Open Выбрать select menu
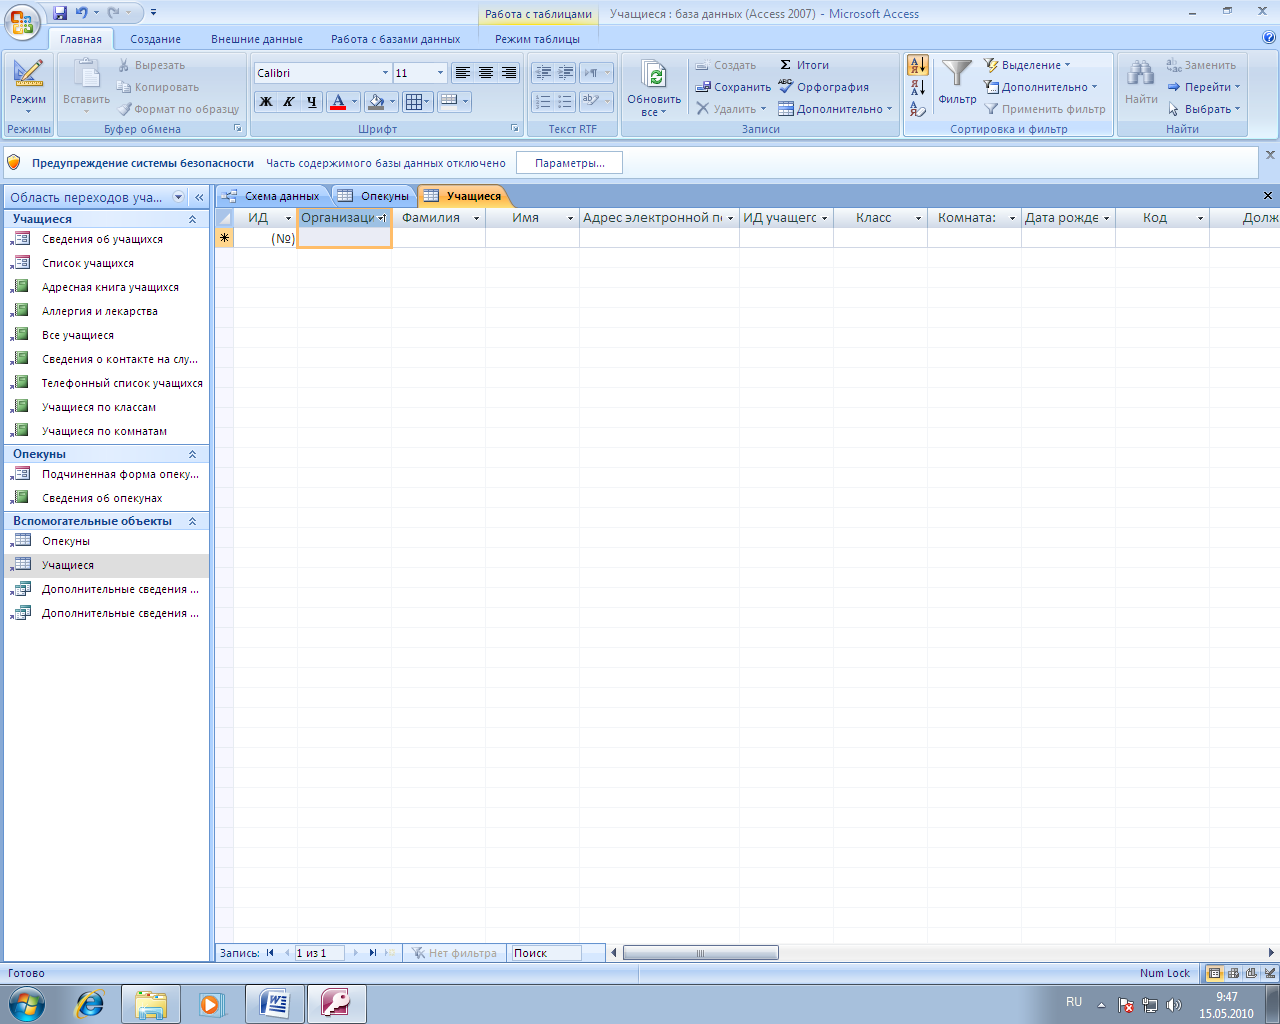The image size is (1280, 1024). [x=1204, y=109]
